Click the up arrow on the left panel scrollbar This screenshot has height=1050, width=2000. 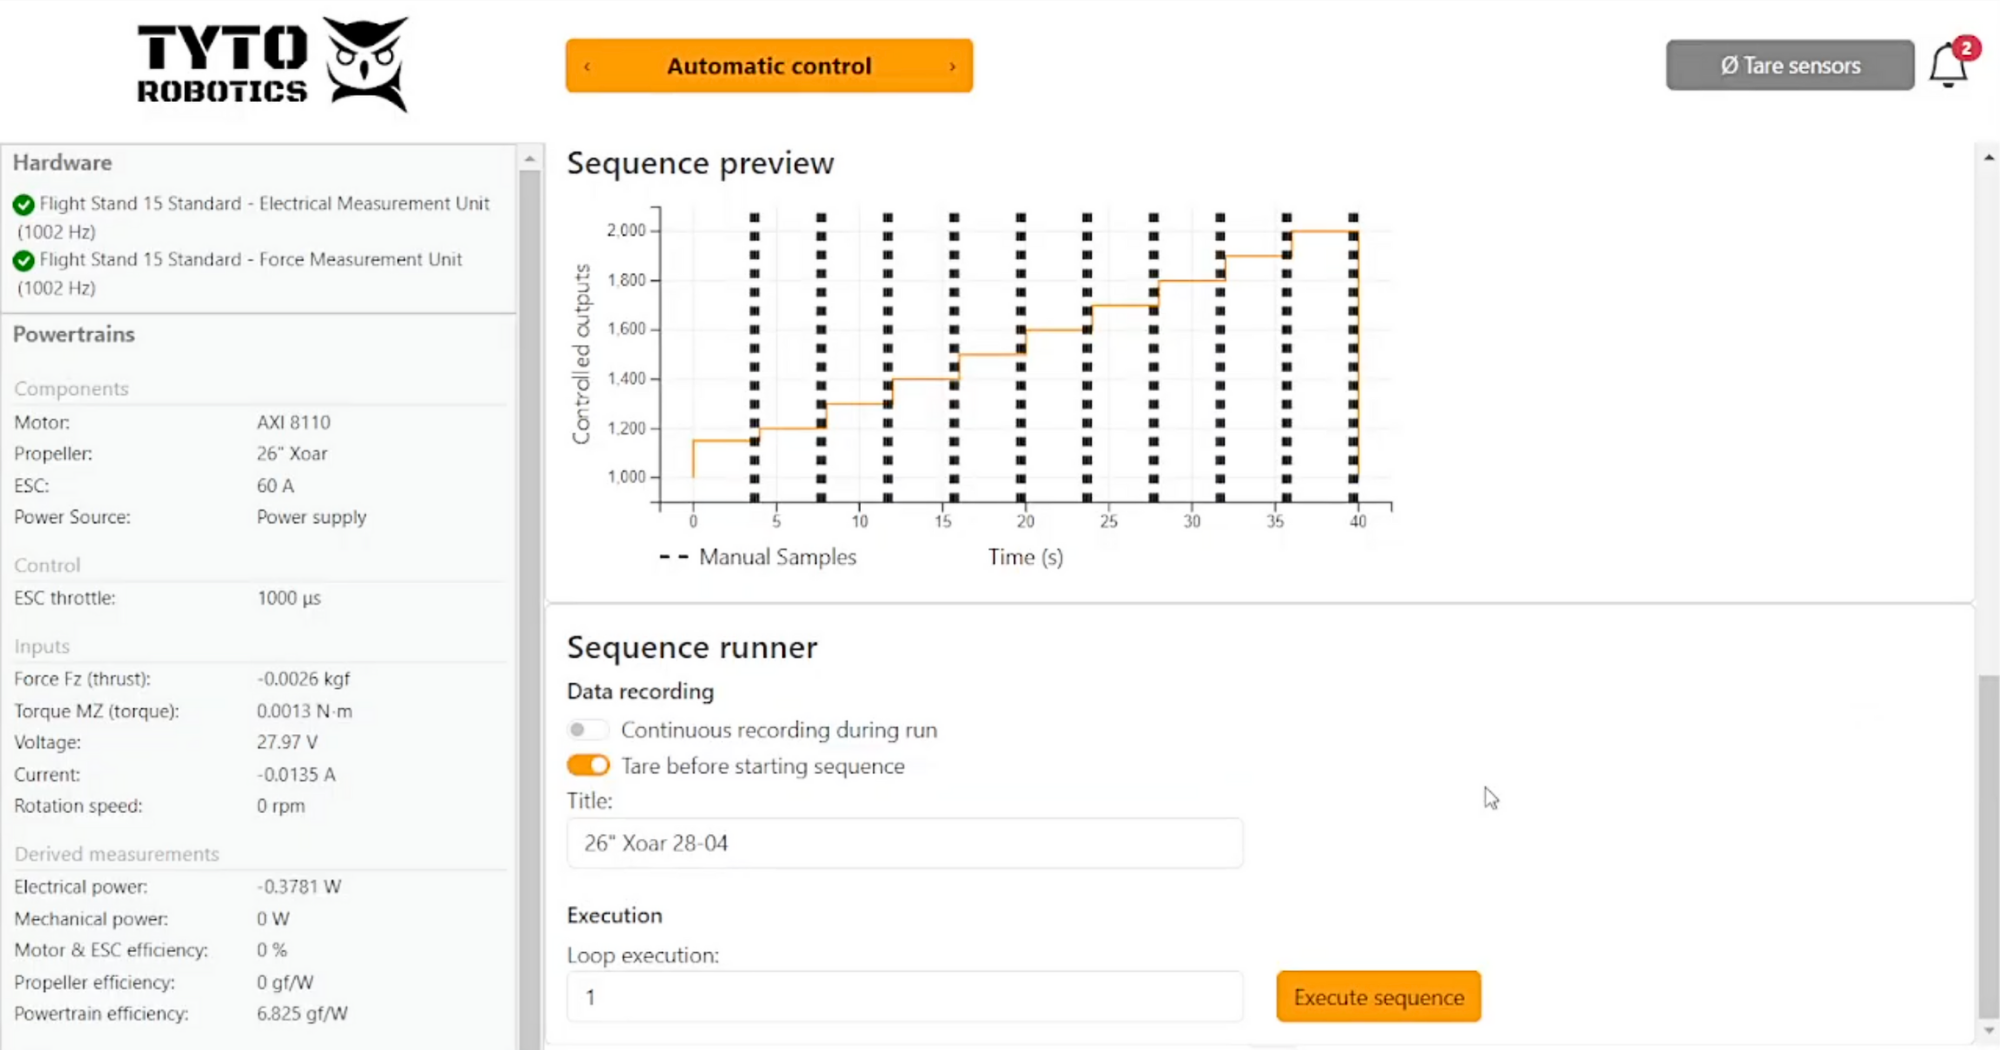(x=529, y=157)
